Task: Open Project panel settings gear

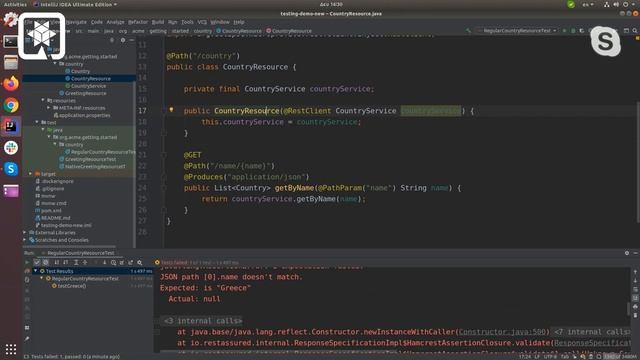Action: [x=123, y=40]
